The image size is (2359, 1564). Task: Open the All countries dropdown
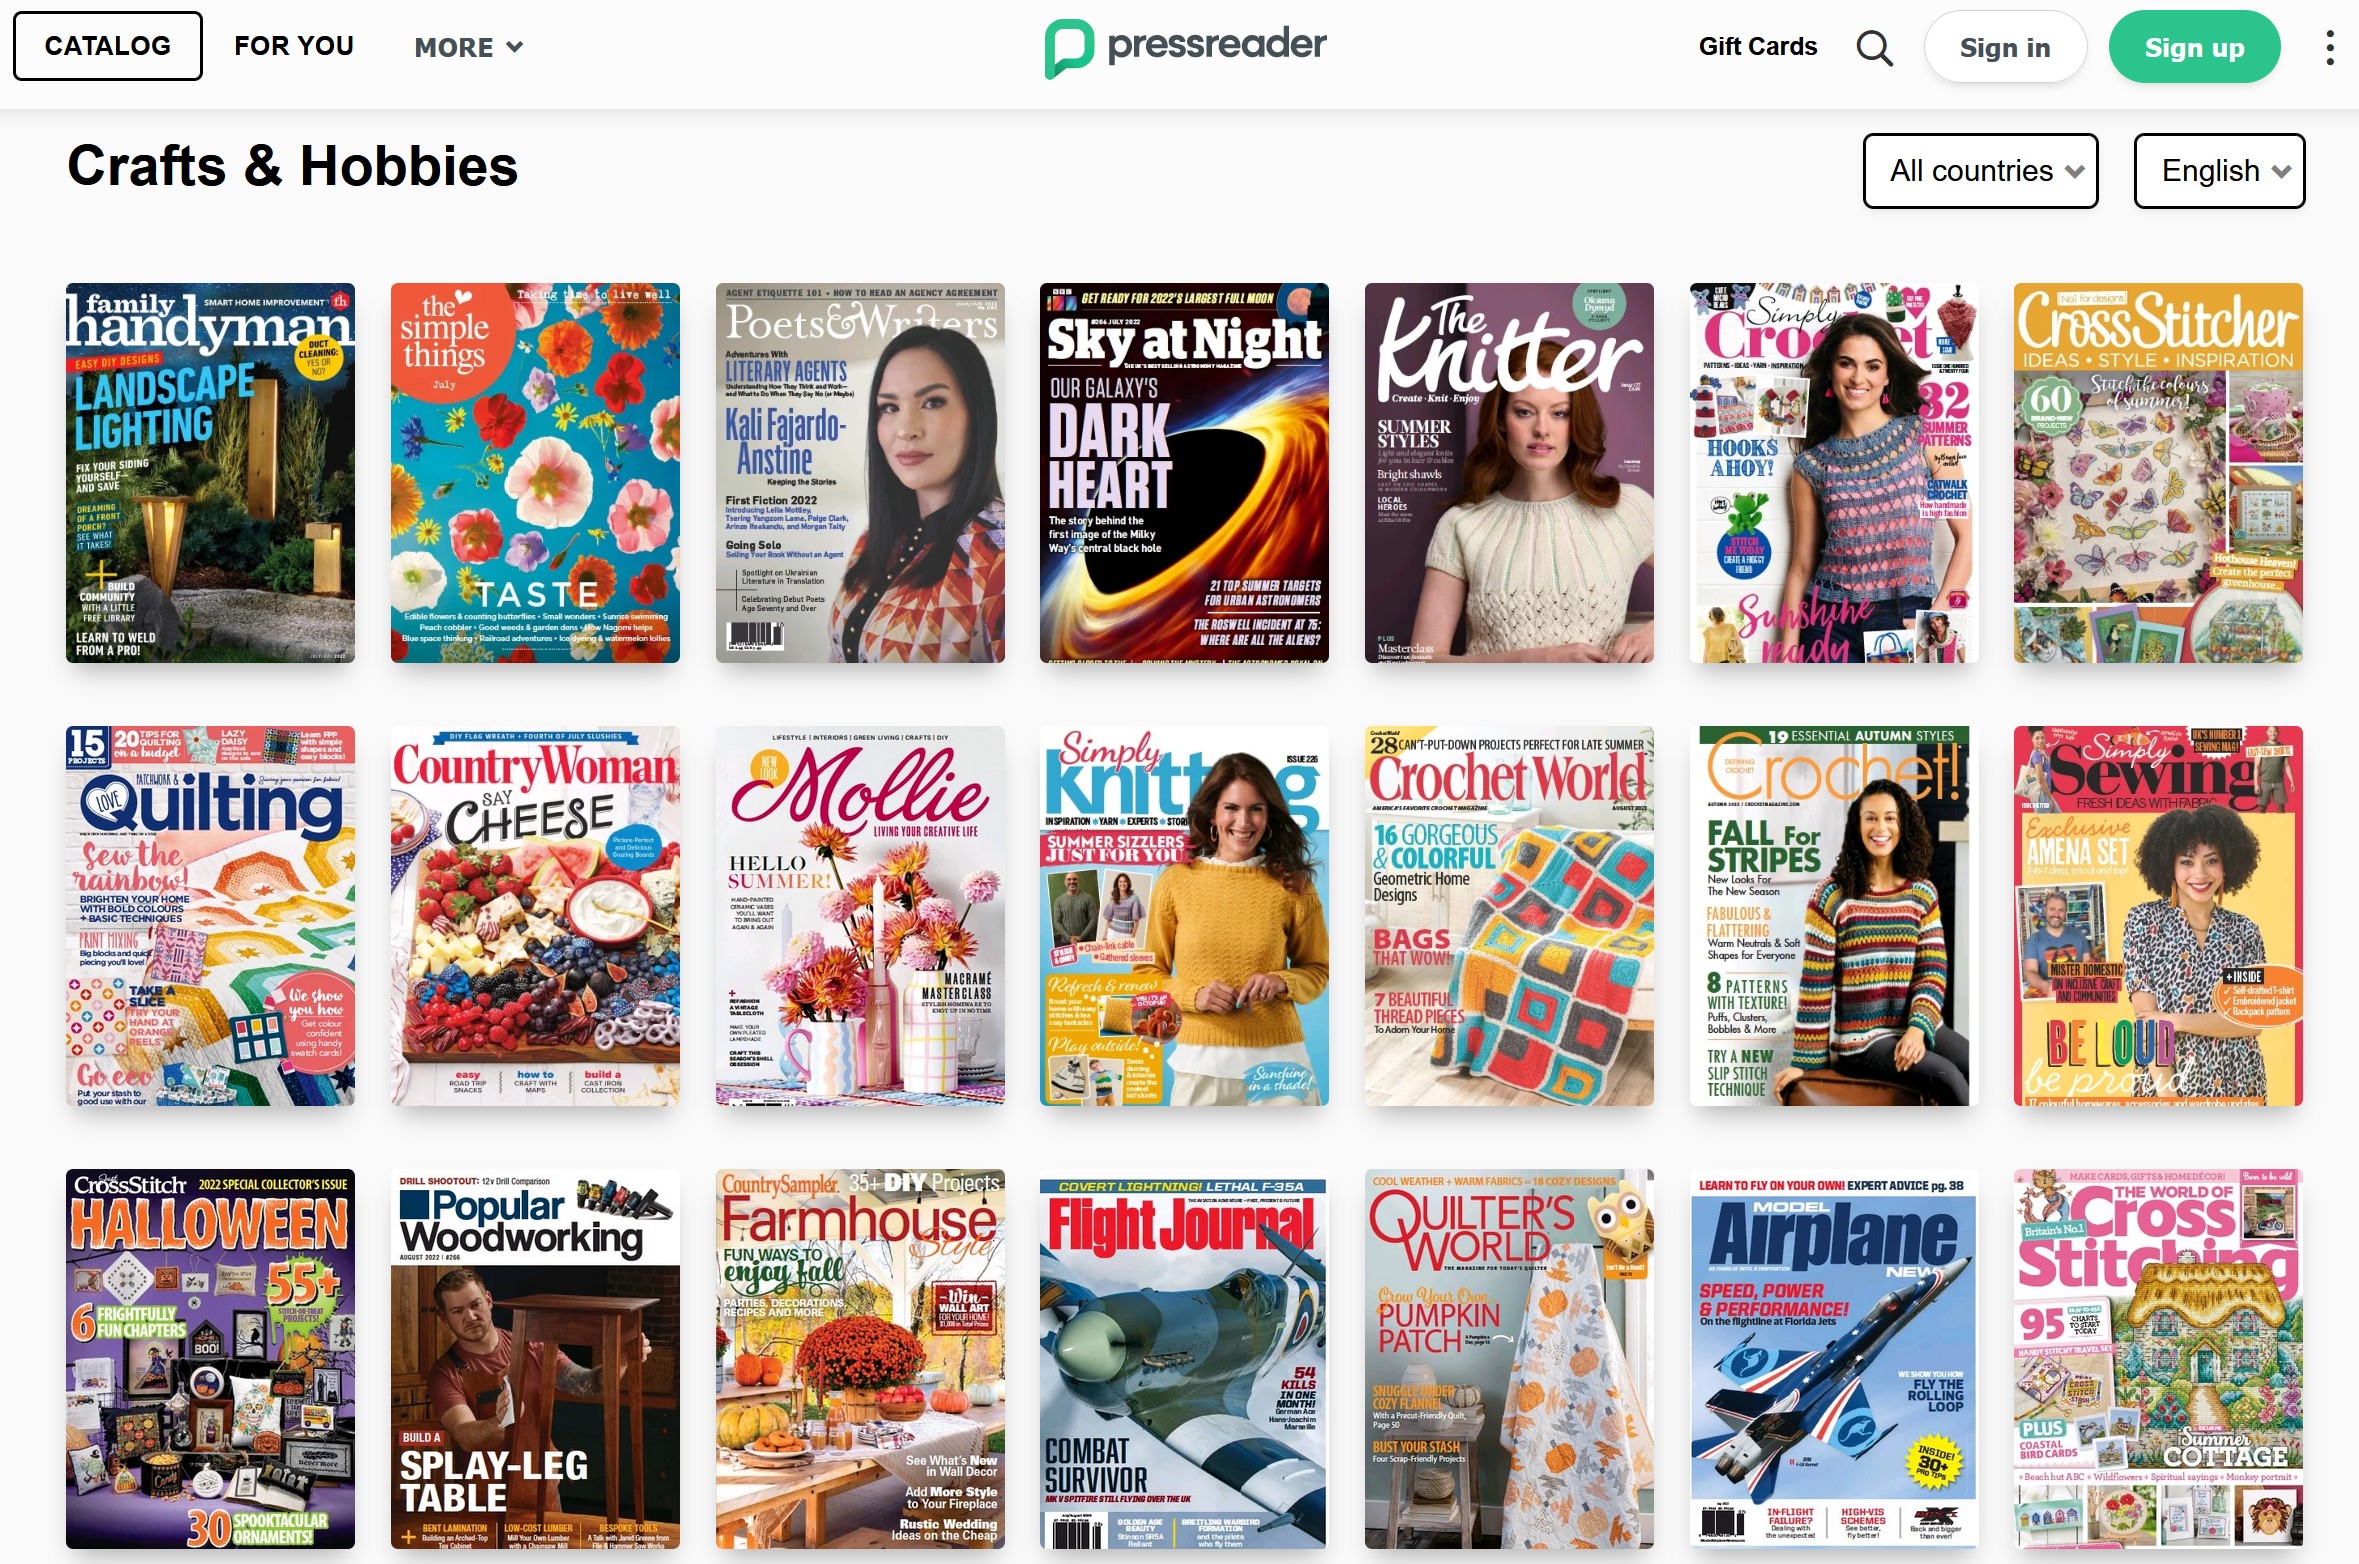pyautogui.click(x=1980, y=171)
